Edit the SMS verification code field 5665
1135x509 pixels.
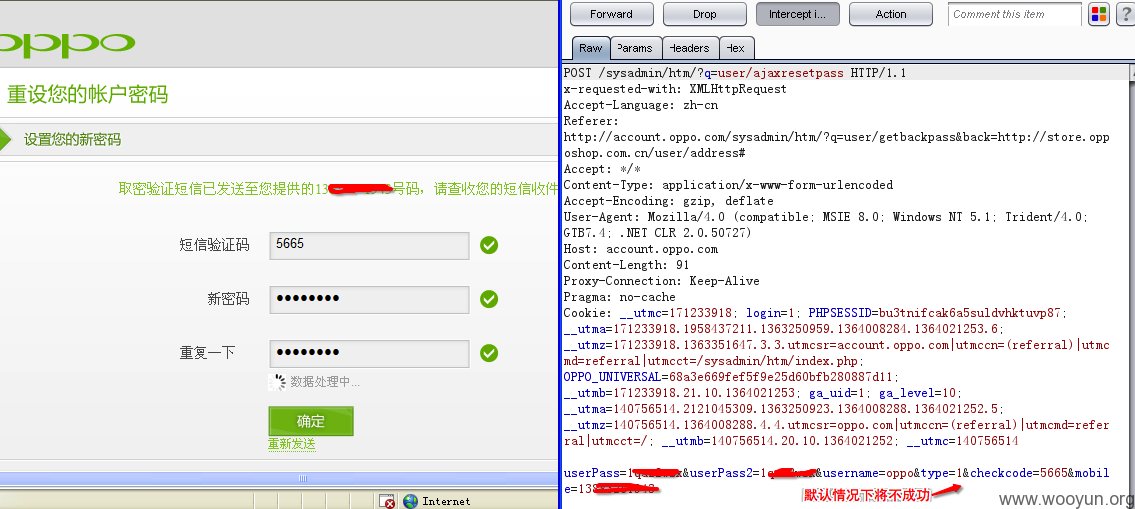pos(369,245)
